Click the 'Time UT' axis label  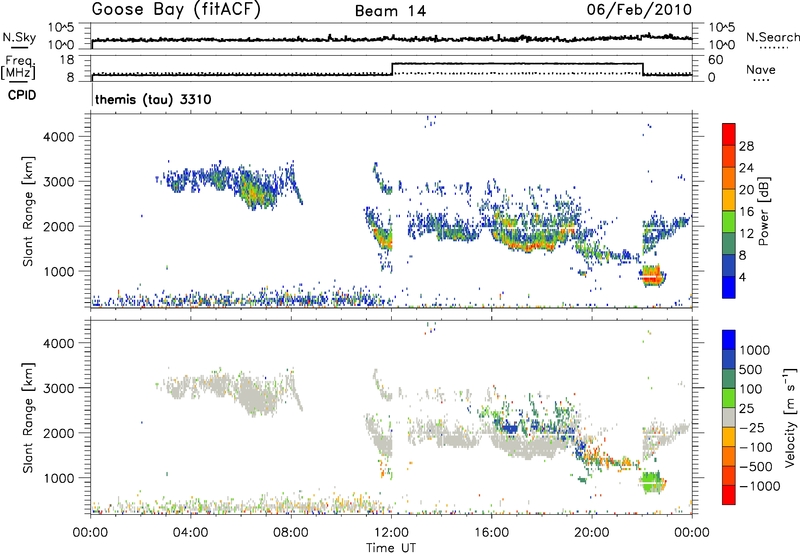tap(391, 548)
